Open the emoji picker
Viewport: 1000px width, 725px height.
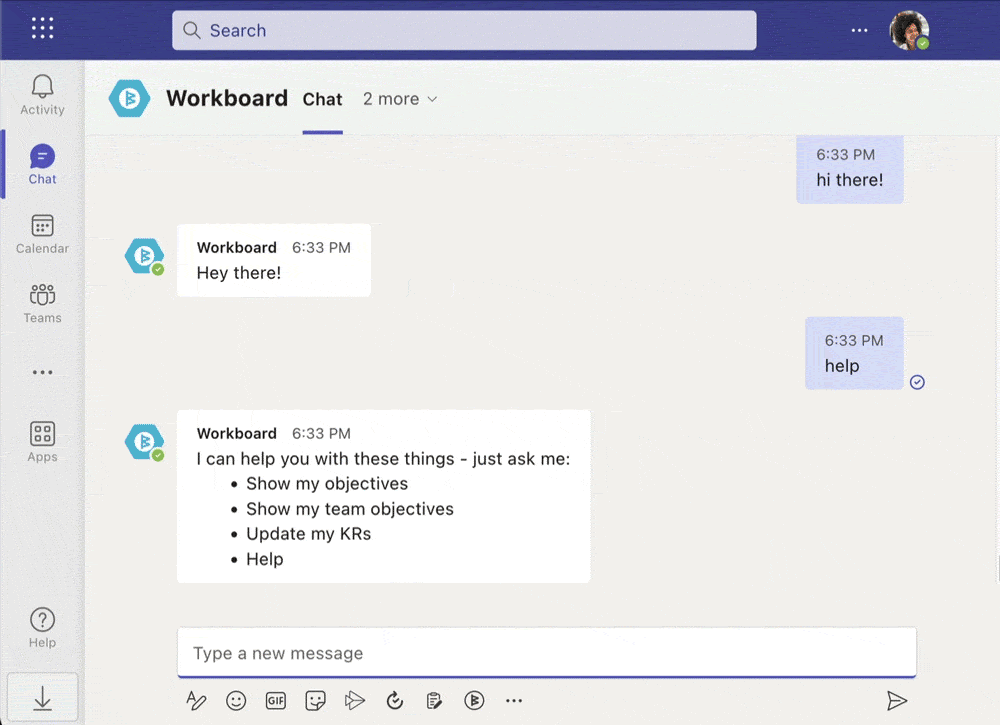click(236, 701)
